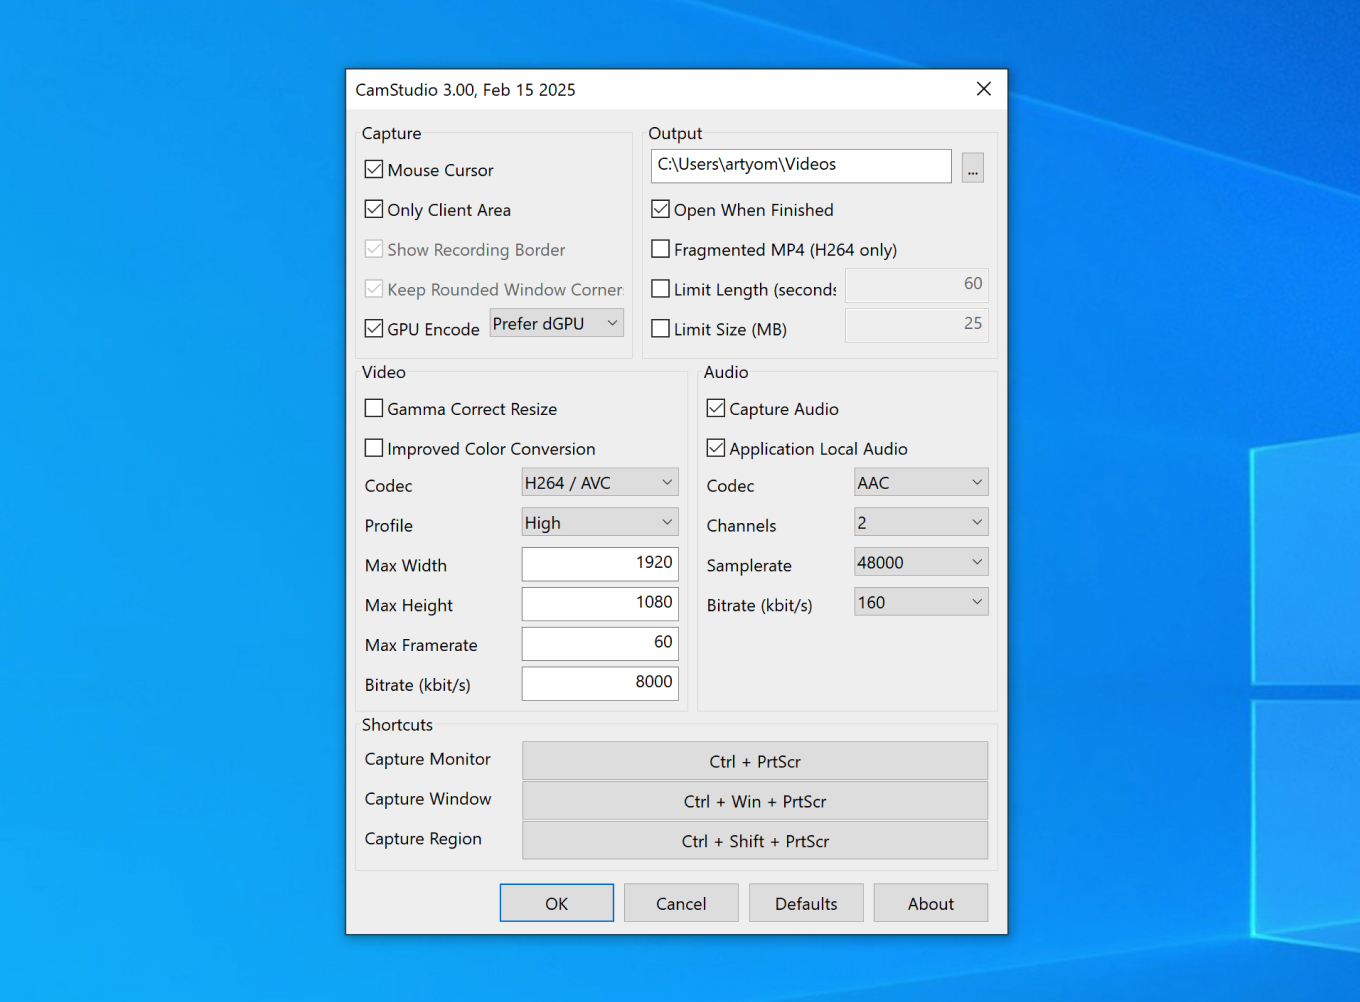Click the output folder browse (...) button

[x=972, y=168]
